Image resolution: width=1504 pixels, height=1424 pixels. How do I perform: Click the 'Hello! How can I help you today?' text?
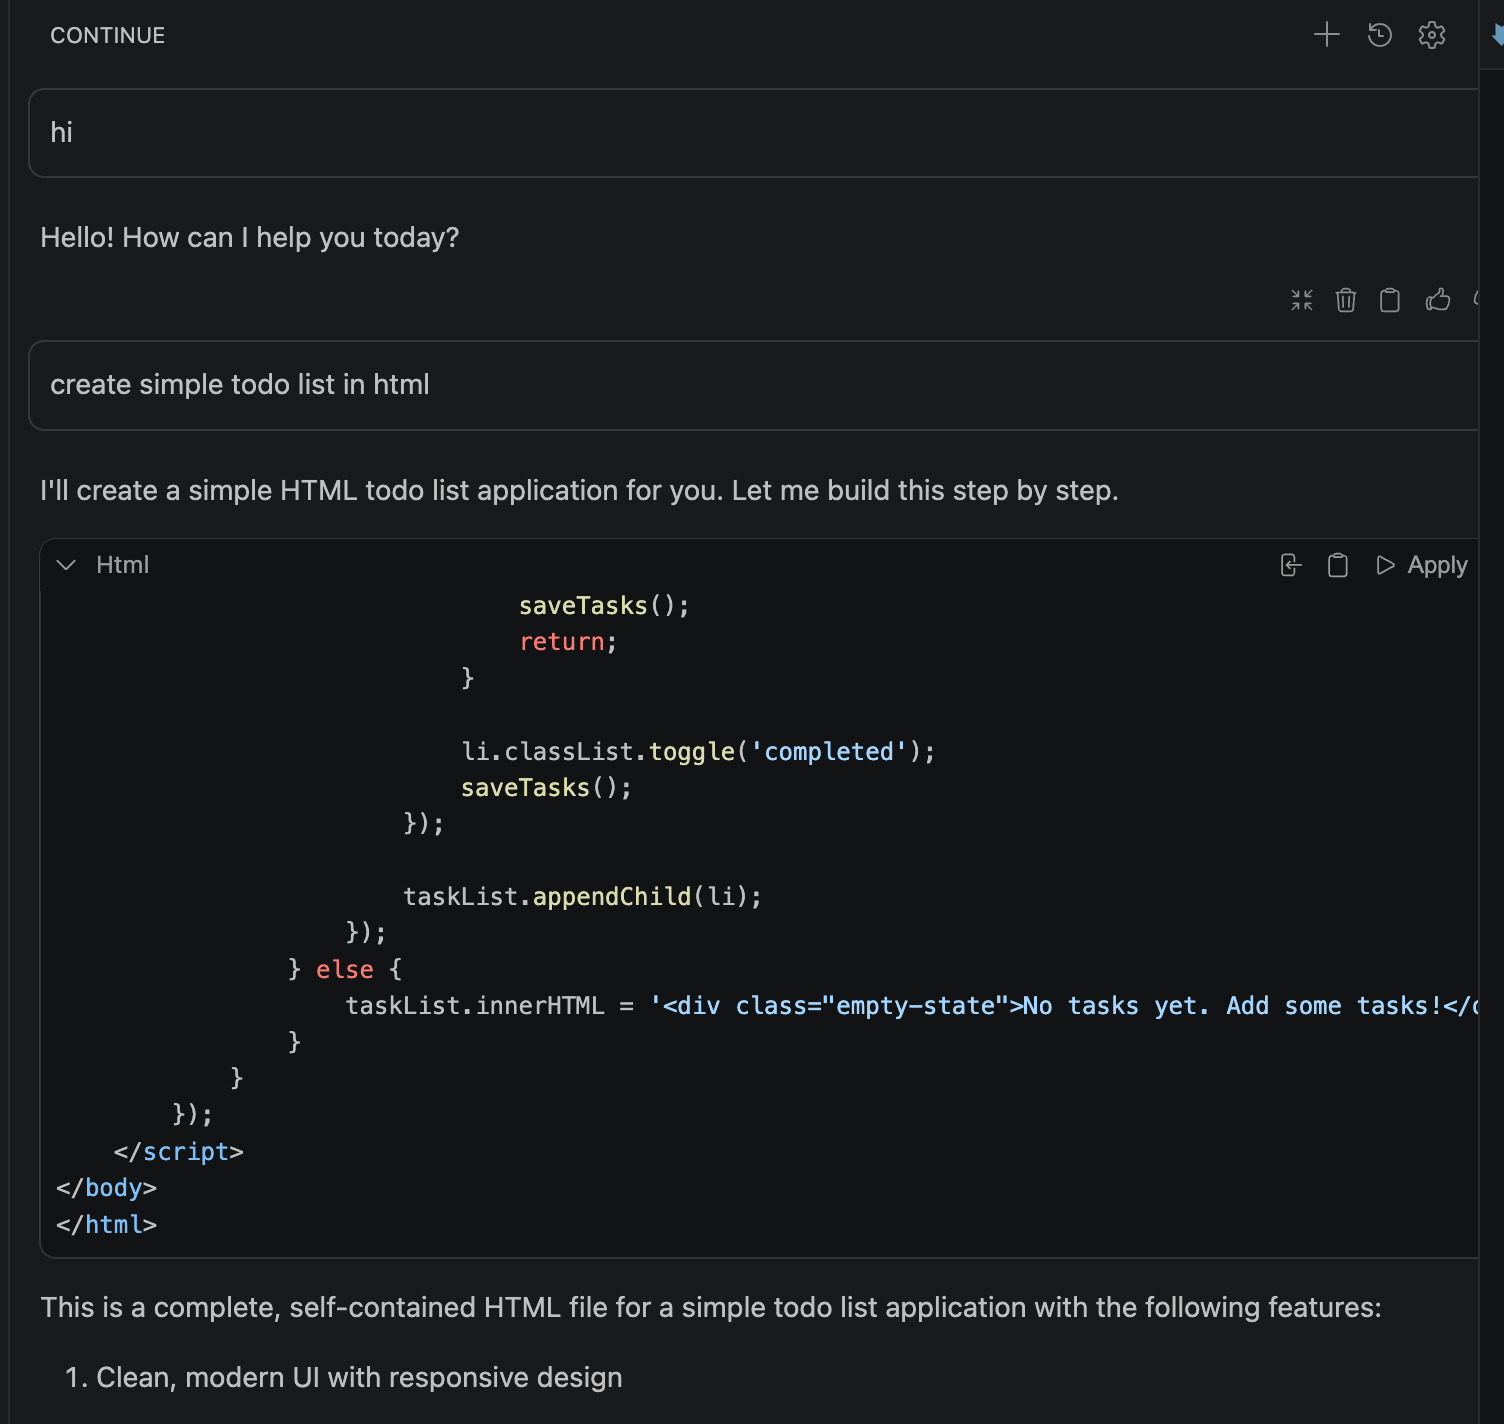(249, 238)
